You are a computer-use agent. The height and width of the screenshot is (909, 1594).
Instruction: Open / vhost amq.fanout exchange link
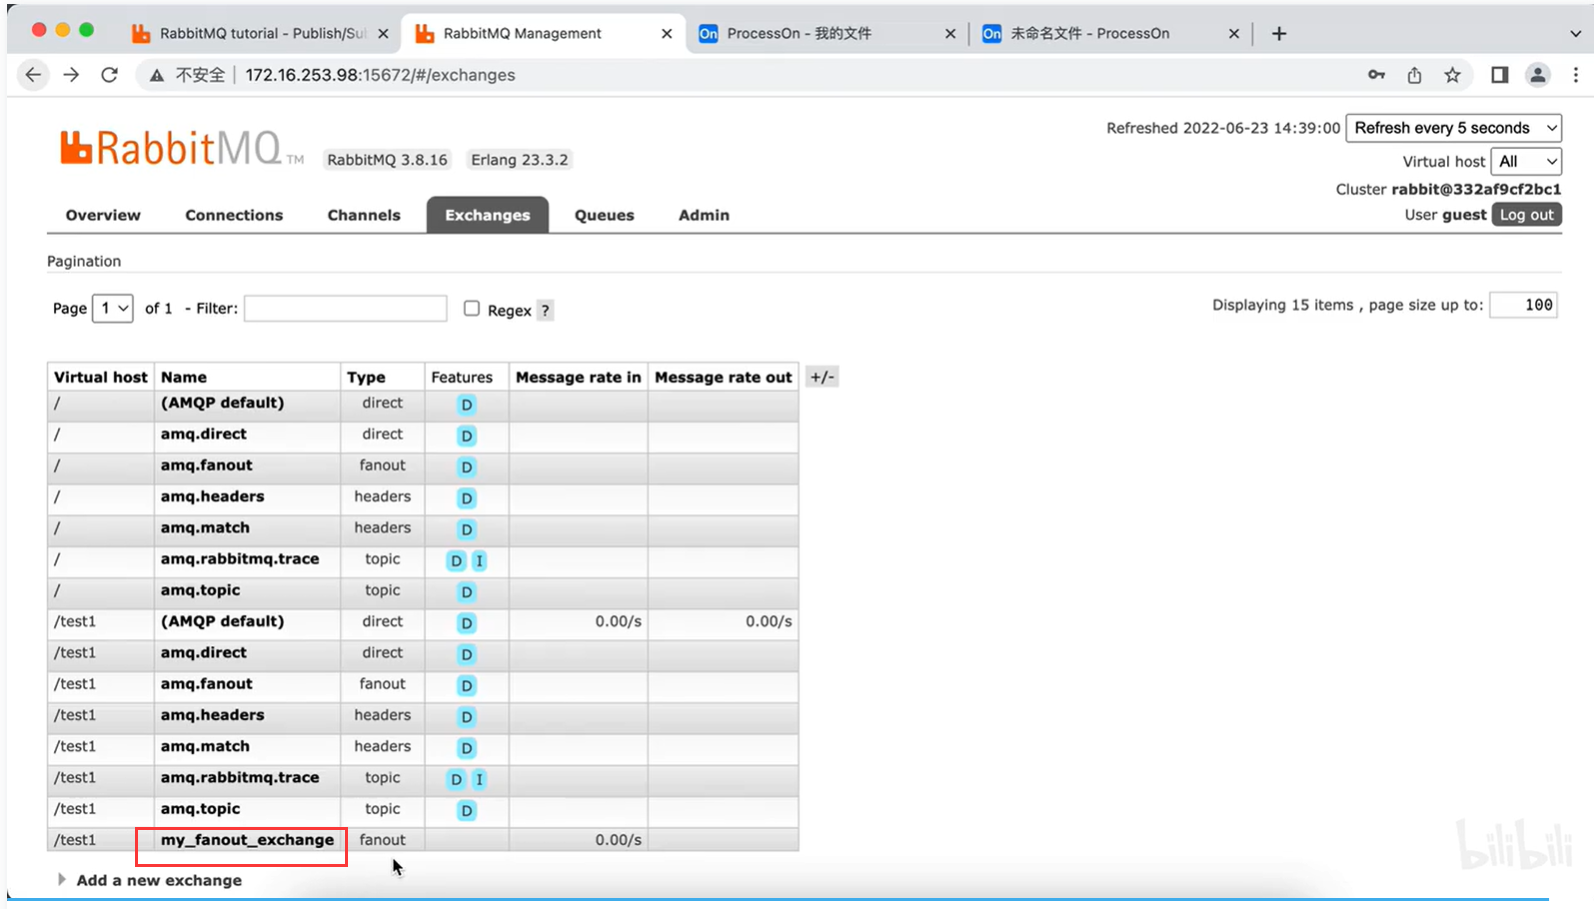coord(206,465)
